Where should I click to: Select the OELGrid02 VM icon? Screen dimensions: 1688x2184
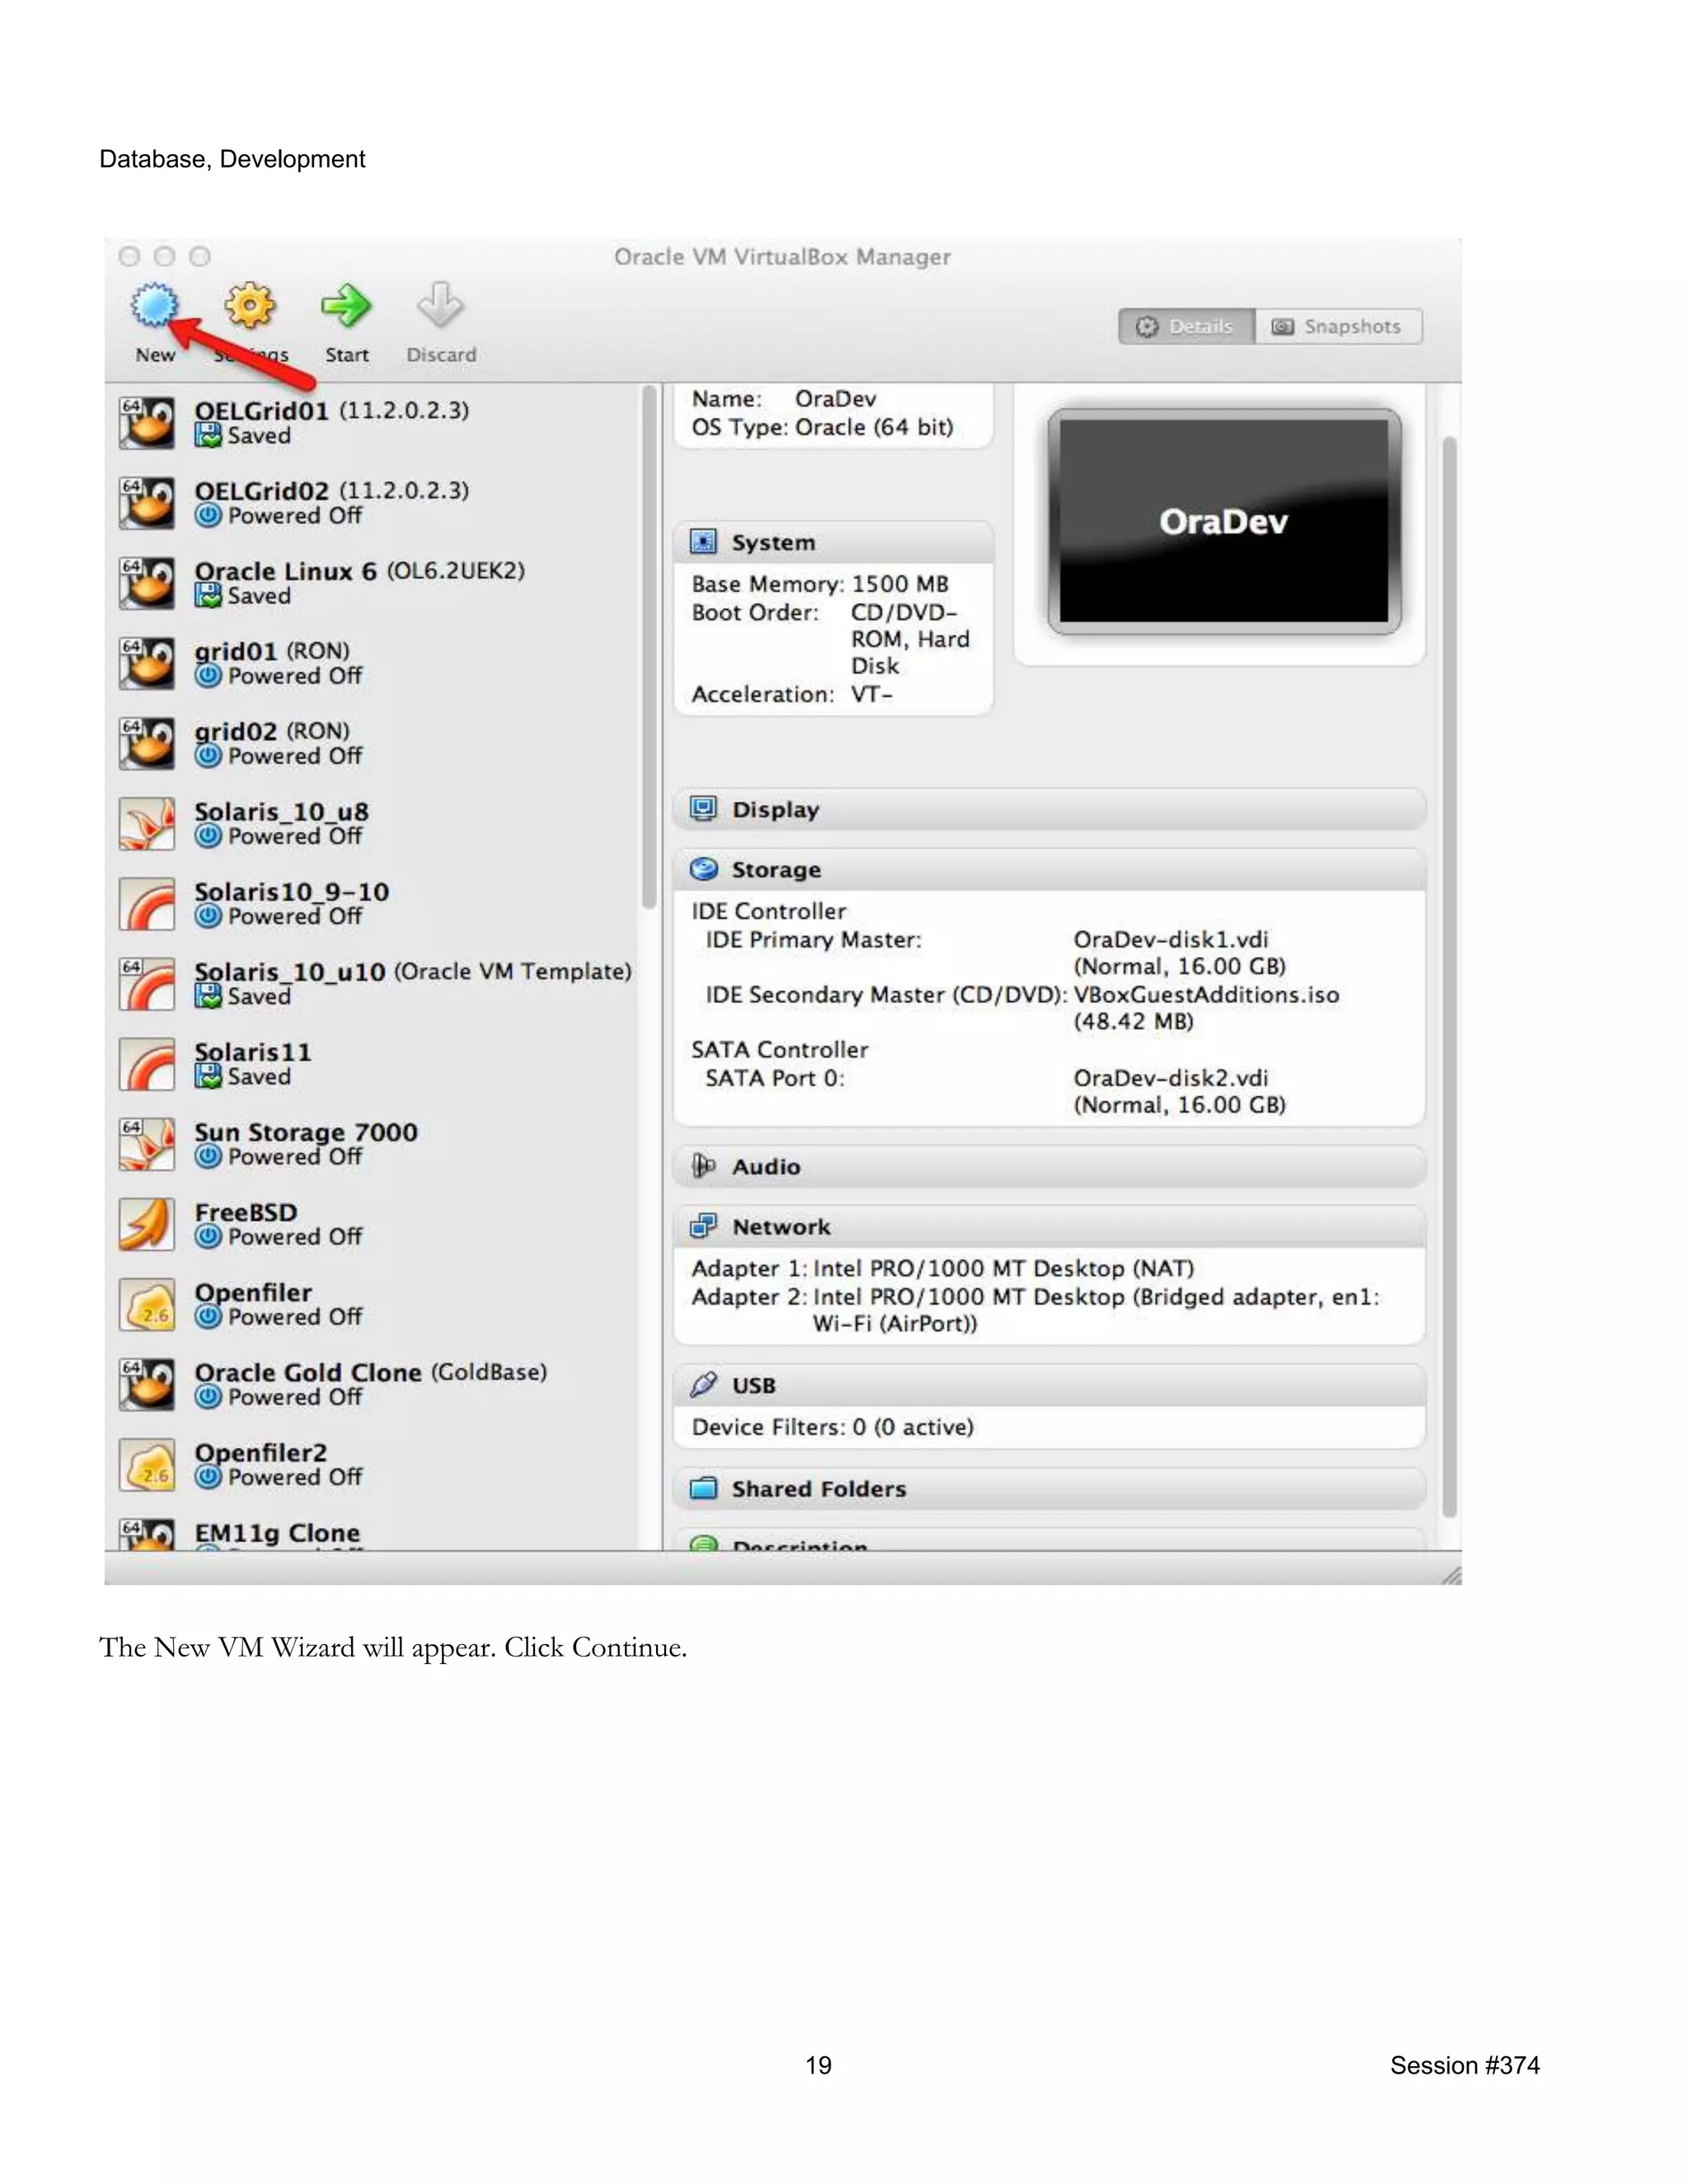pyautogui.click(x=147, y=502)
